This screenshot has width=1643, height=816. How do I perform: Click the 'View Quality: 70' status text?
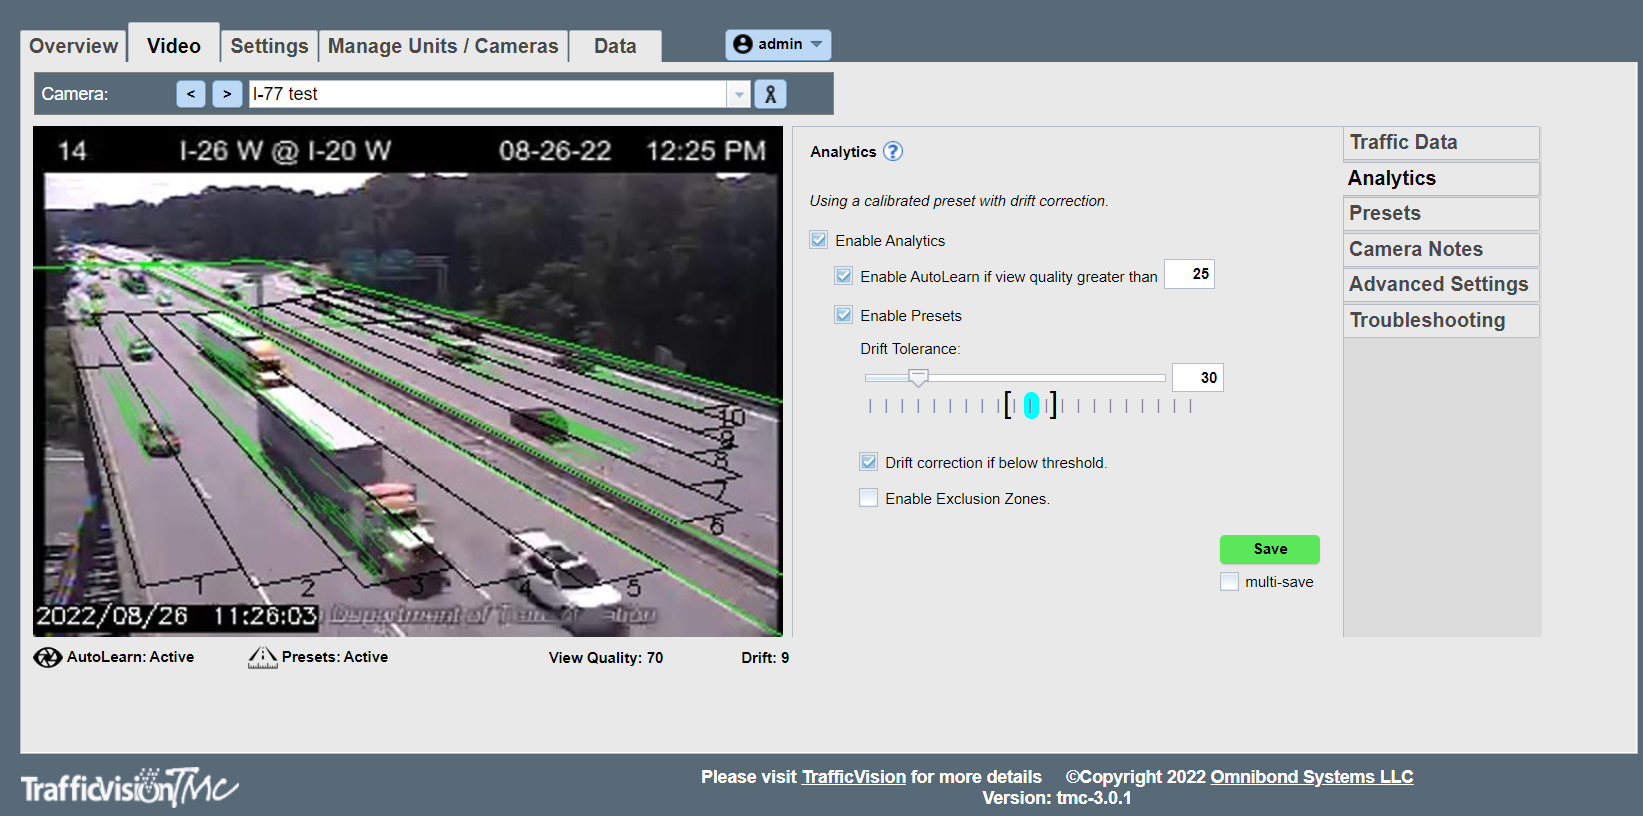pyautogui.click(x=606, y=658)
